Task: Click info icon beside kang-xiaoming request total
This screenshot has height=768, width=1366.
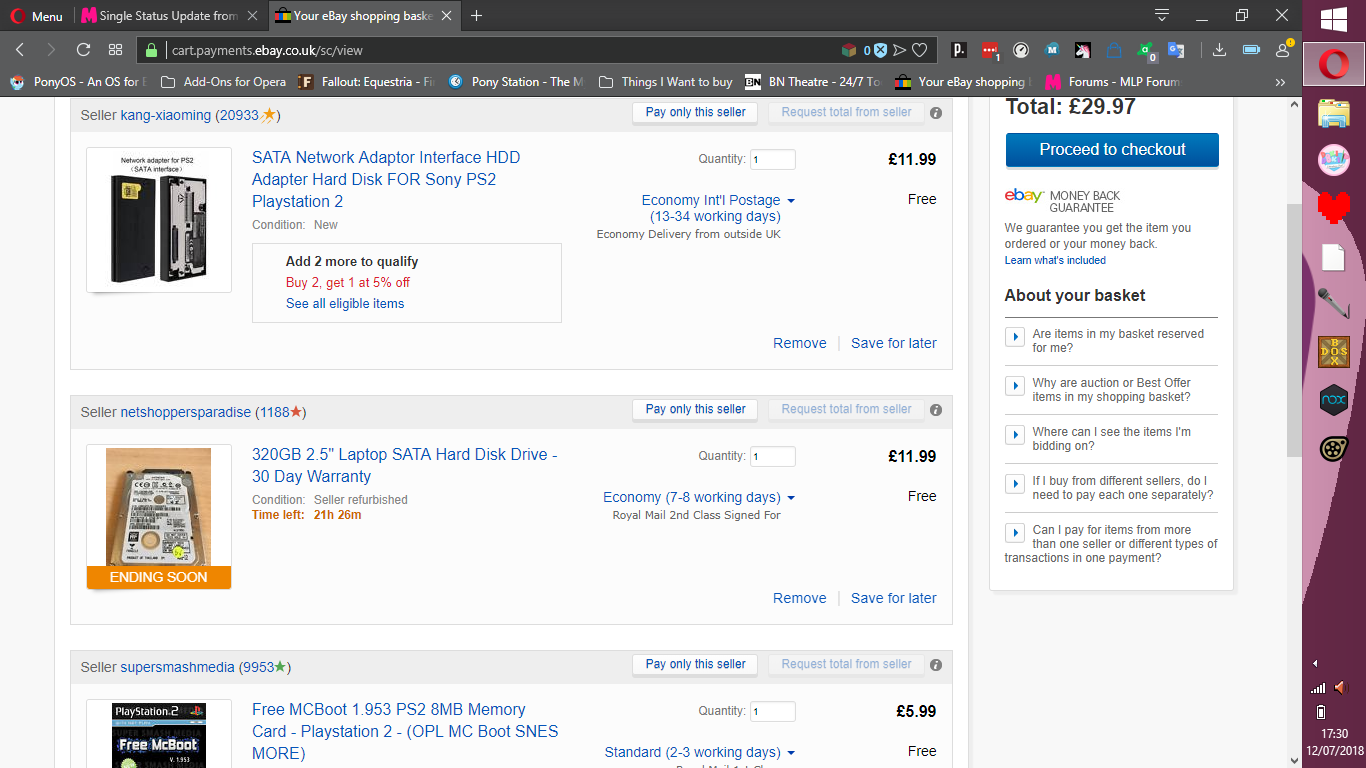Action: [x=936, y=113]
